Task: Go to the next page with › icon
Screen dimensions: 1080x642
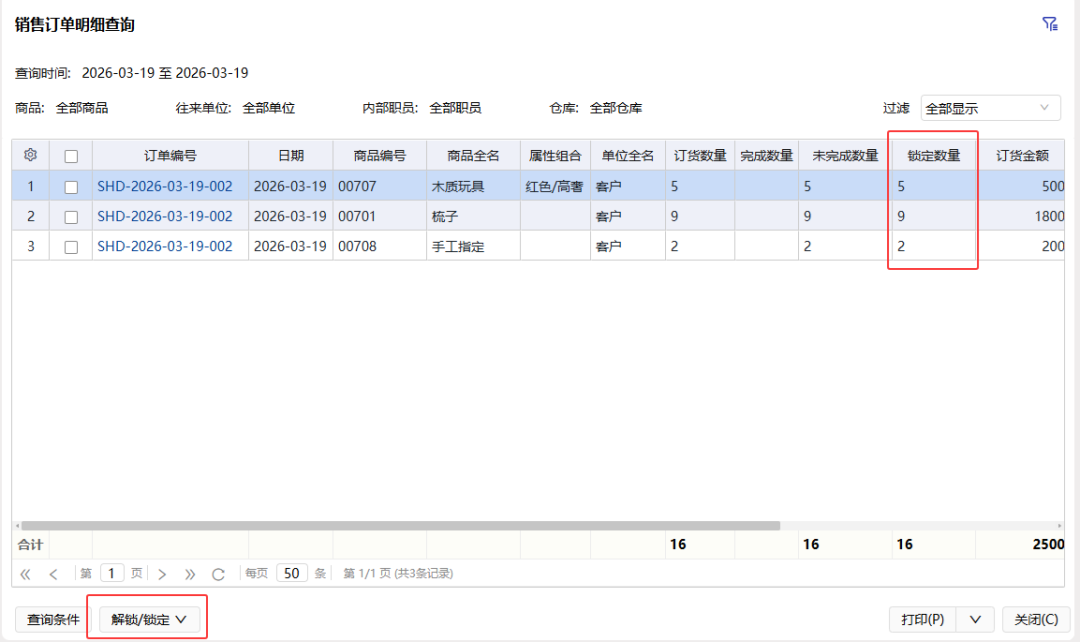Action: 162,572
